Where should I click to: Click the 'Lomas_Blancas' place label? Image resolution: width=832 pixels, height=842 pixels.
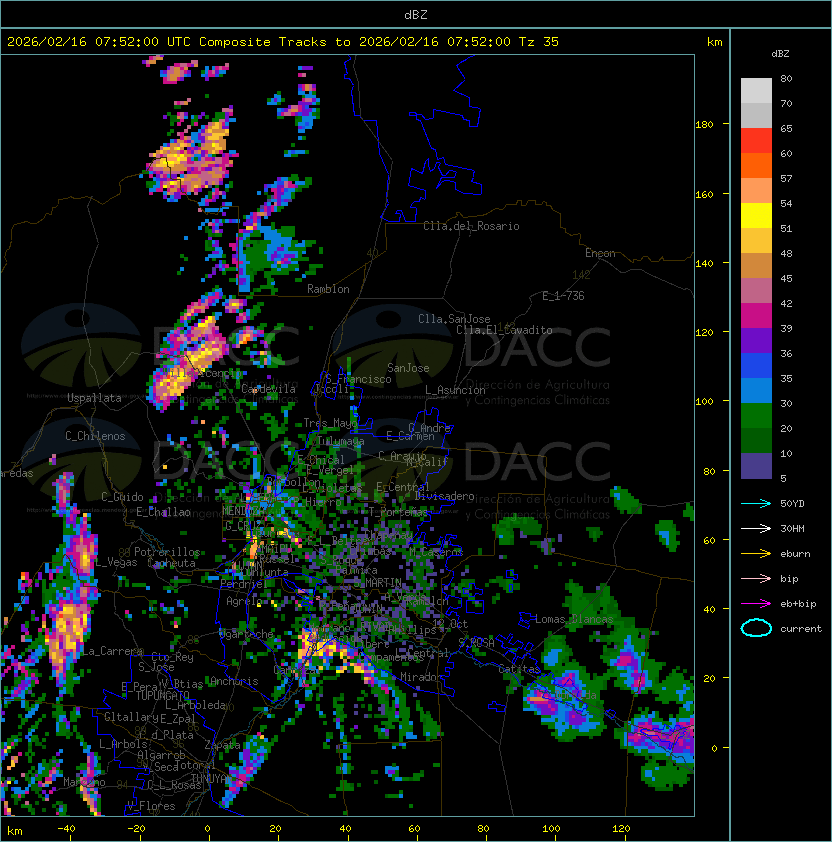click(574, 619)
